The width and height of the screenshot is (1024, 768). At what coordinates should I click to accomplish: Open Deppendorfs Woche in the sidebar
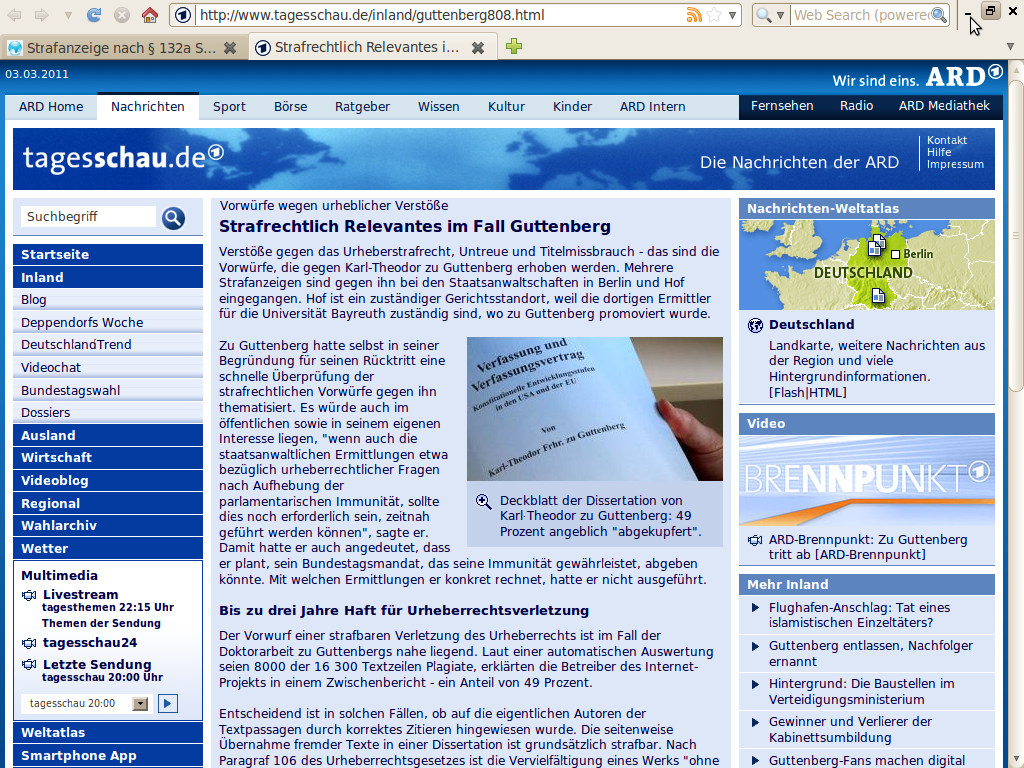click(108, 323)
